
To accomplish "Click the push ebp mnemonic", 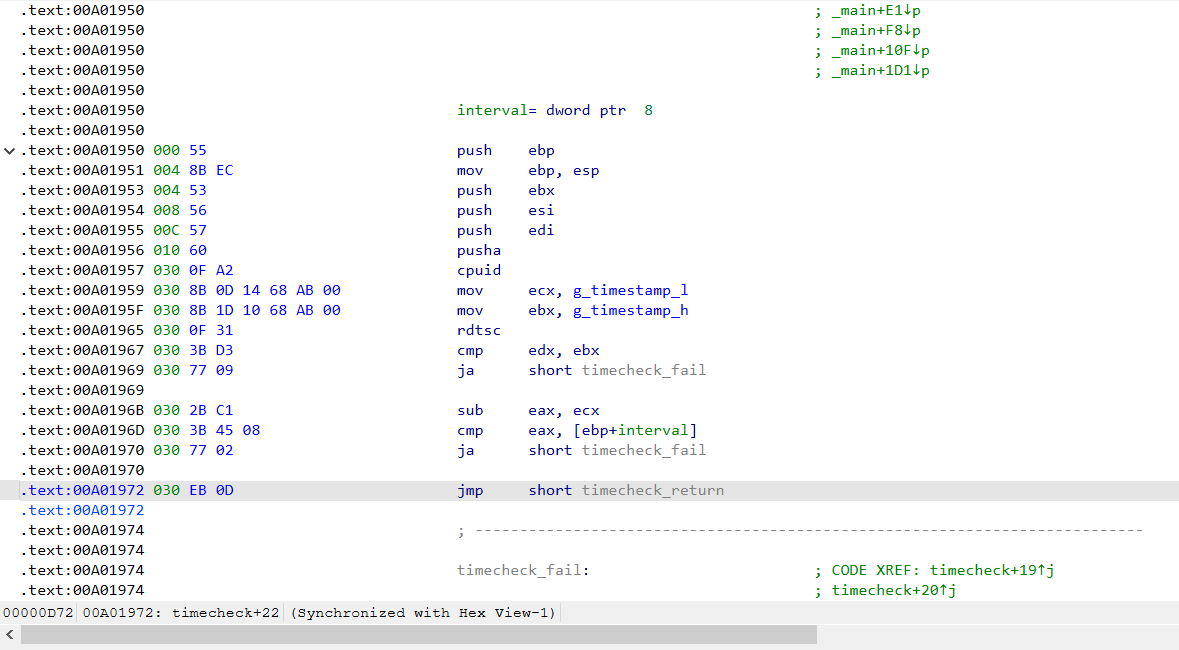I will coord(474,150).
